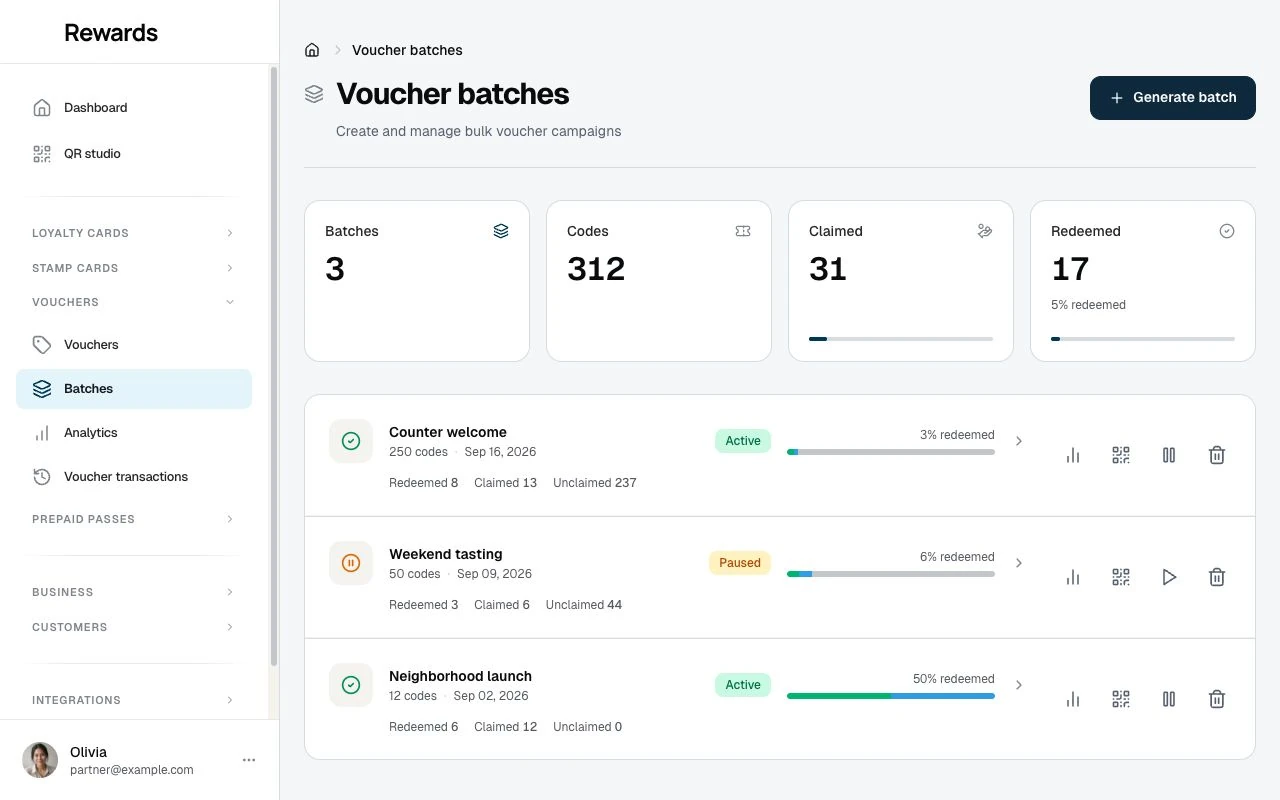Pause the Counter welcome batch

pyautogui.click(x=1169, y=455)
